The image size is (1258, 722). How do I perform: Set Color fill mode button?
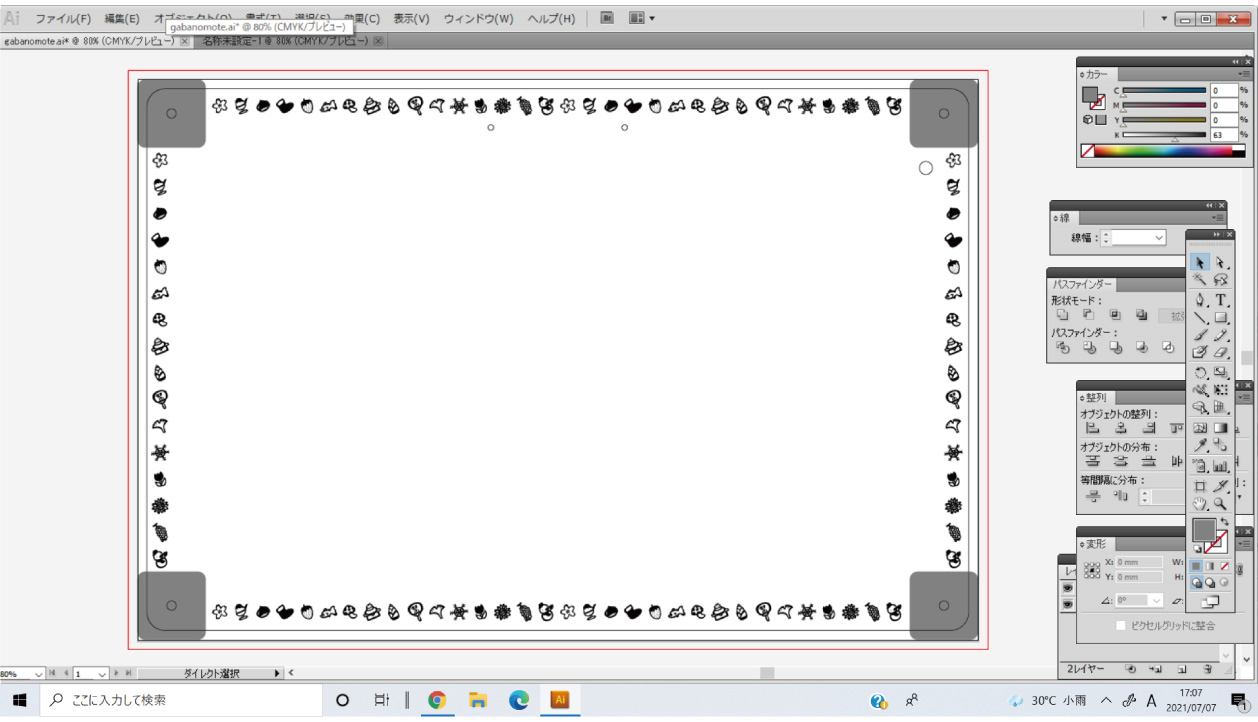tap(1196, 566)
